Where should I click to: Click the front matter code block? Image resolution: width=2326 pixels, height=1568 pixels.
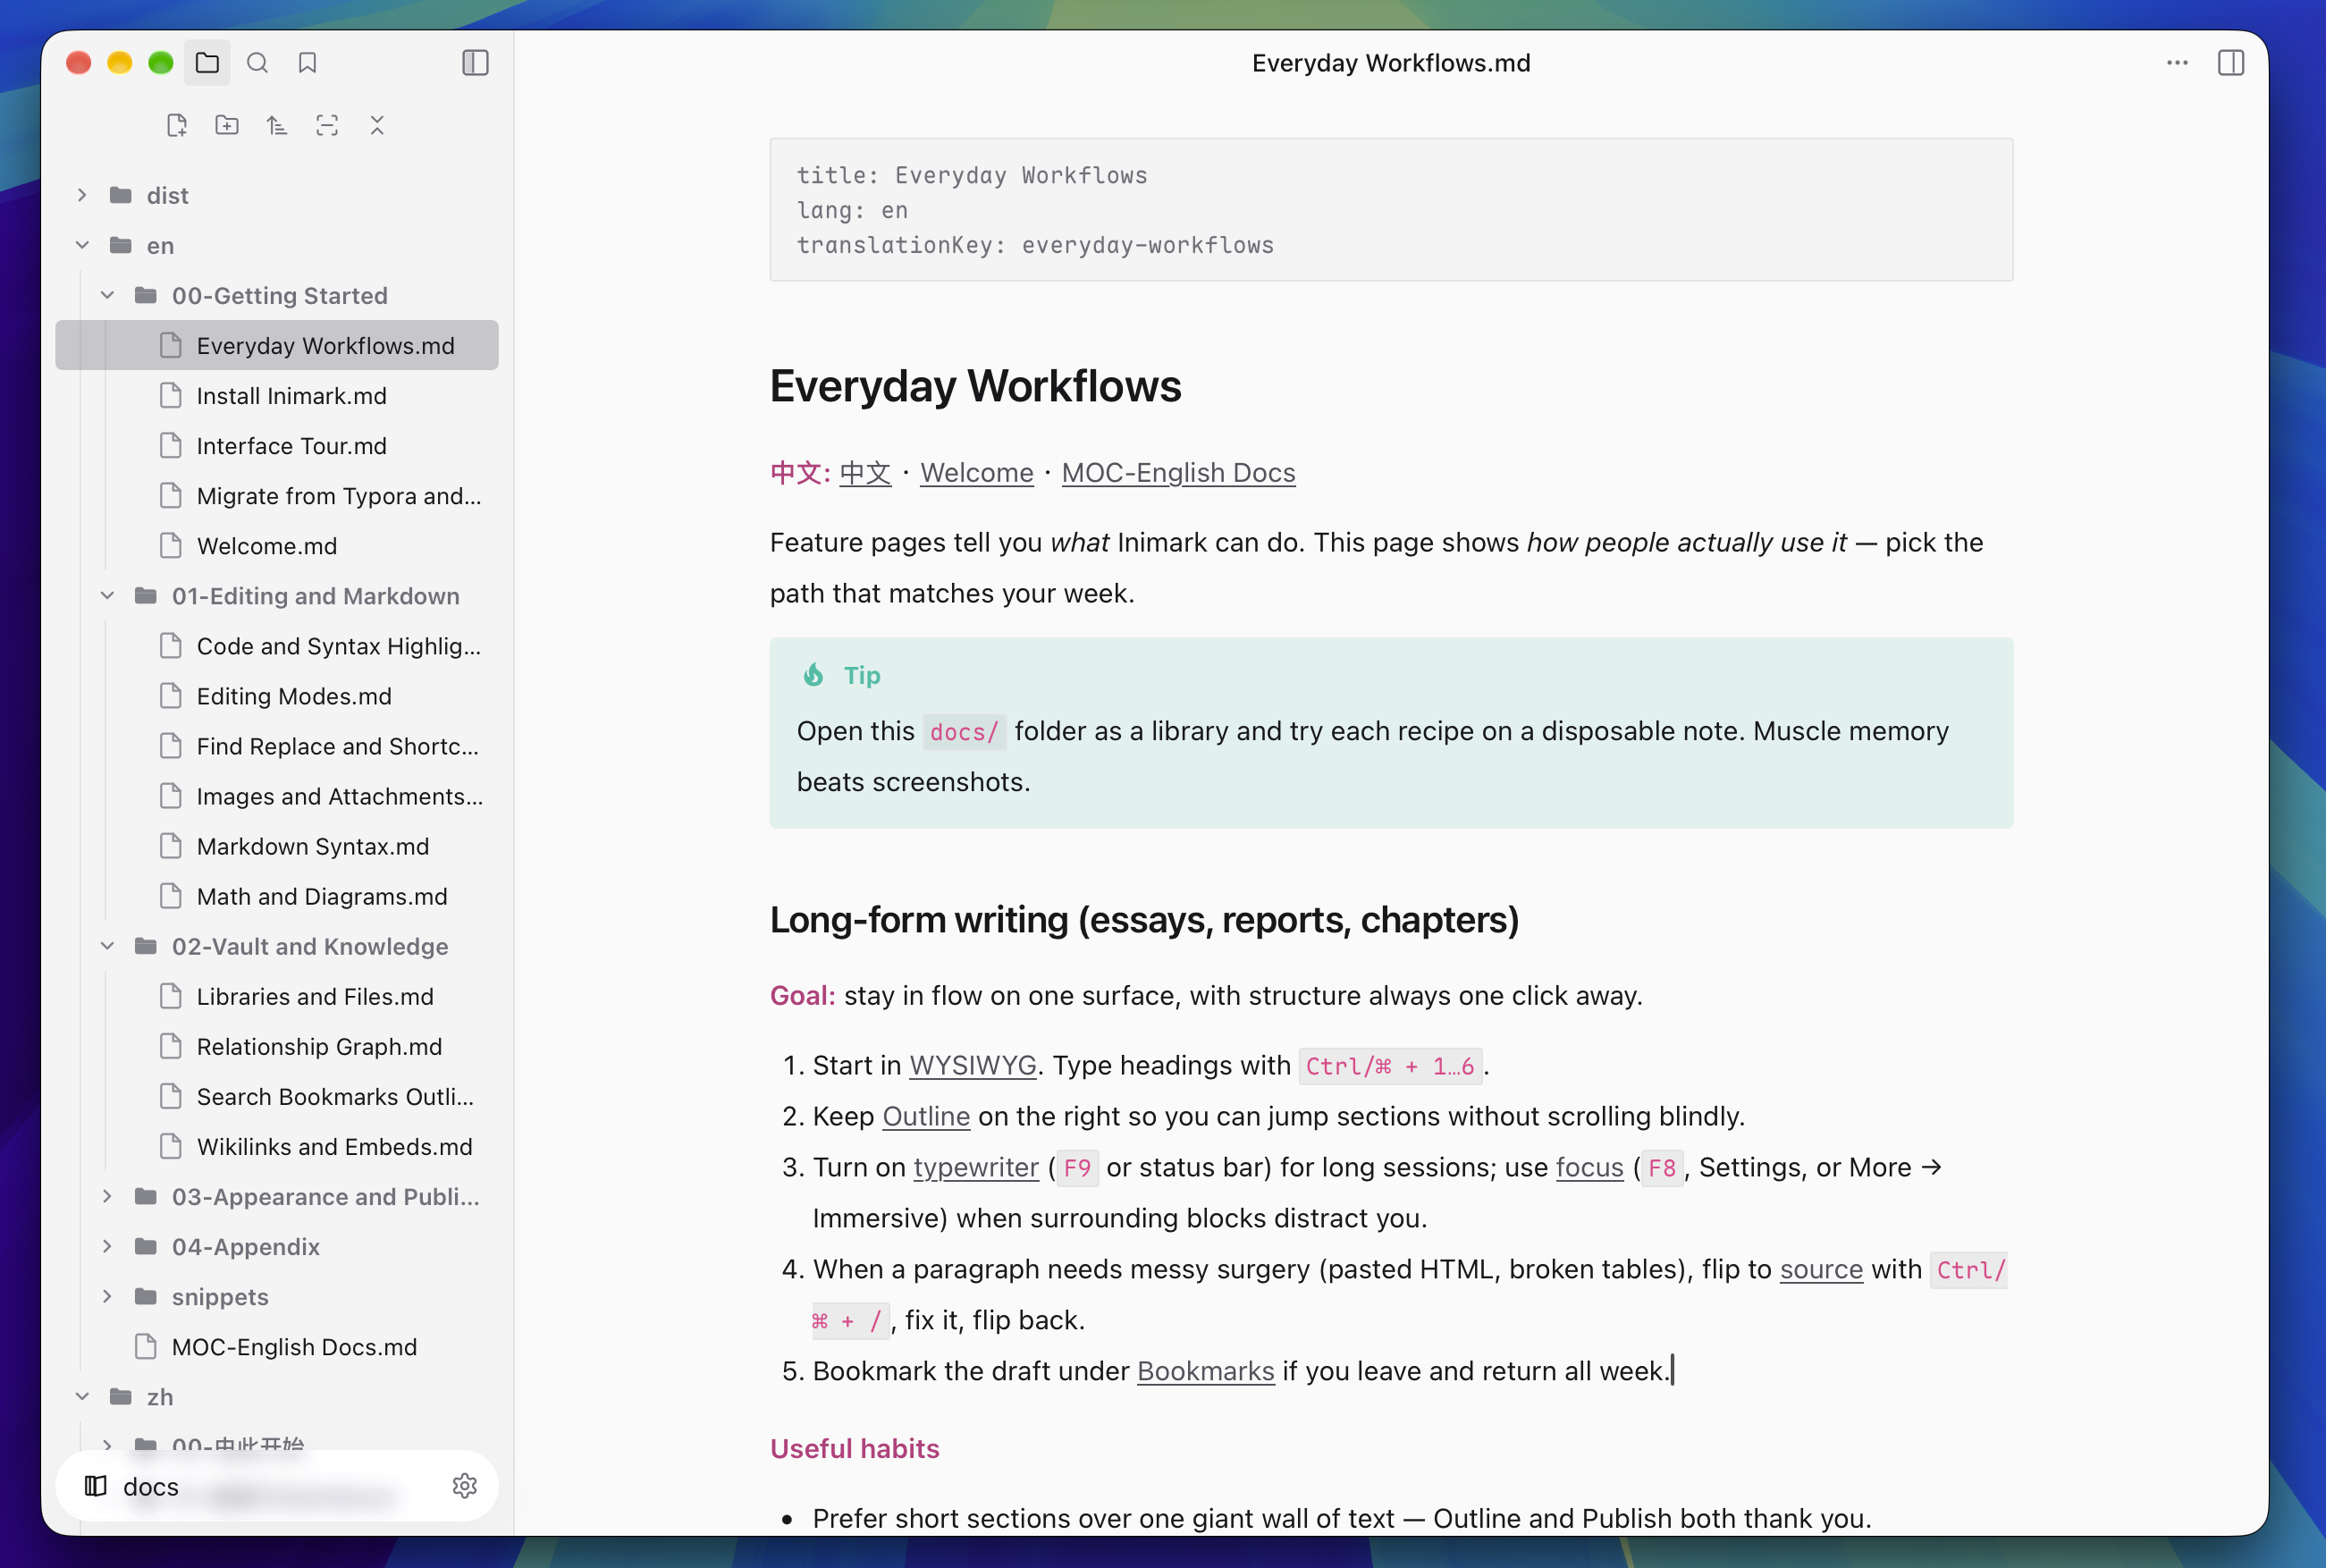coord(1391,210)
